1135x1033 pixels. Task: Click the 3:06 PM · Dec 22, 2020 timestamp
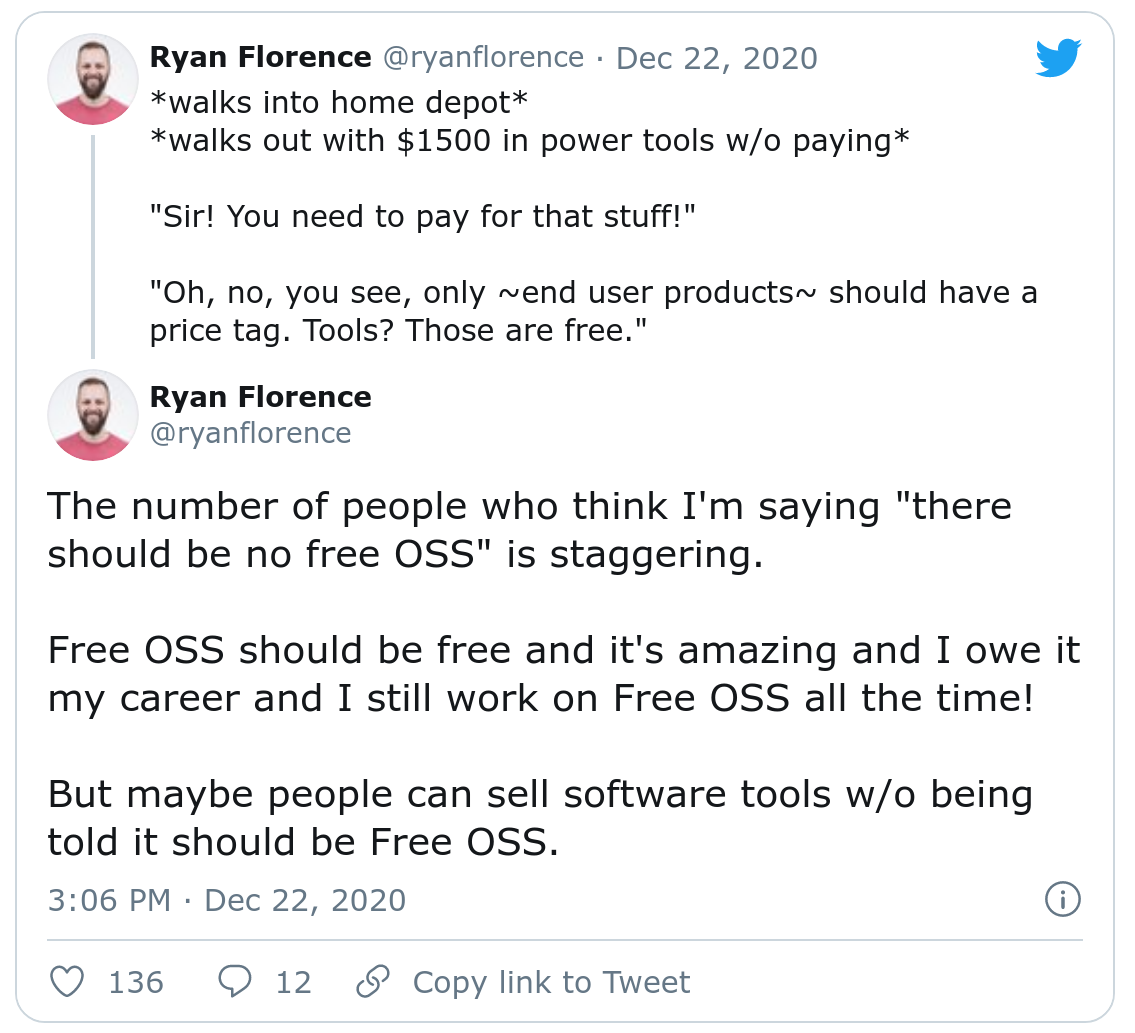pyautogui.click(x=227, y=900)
